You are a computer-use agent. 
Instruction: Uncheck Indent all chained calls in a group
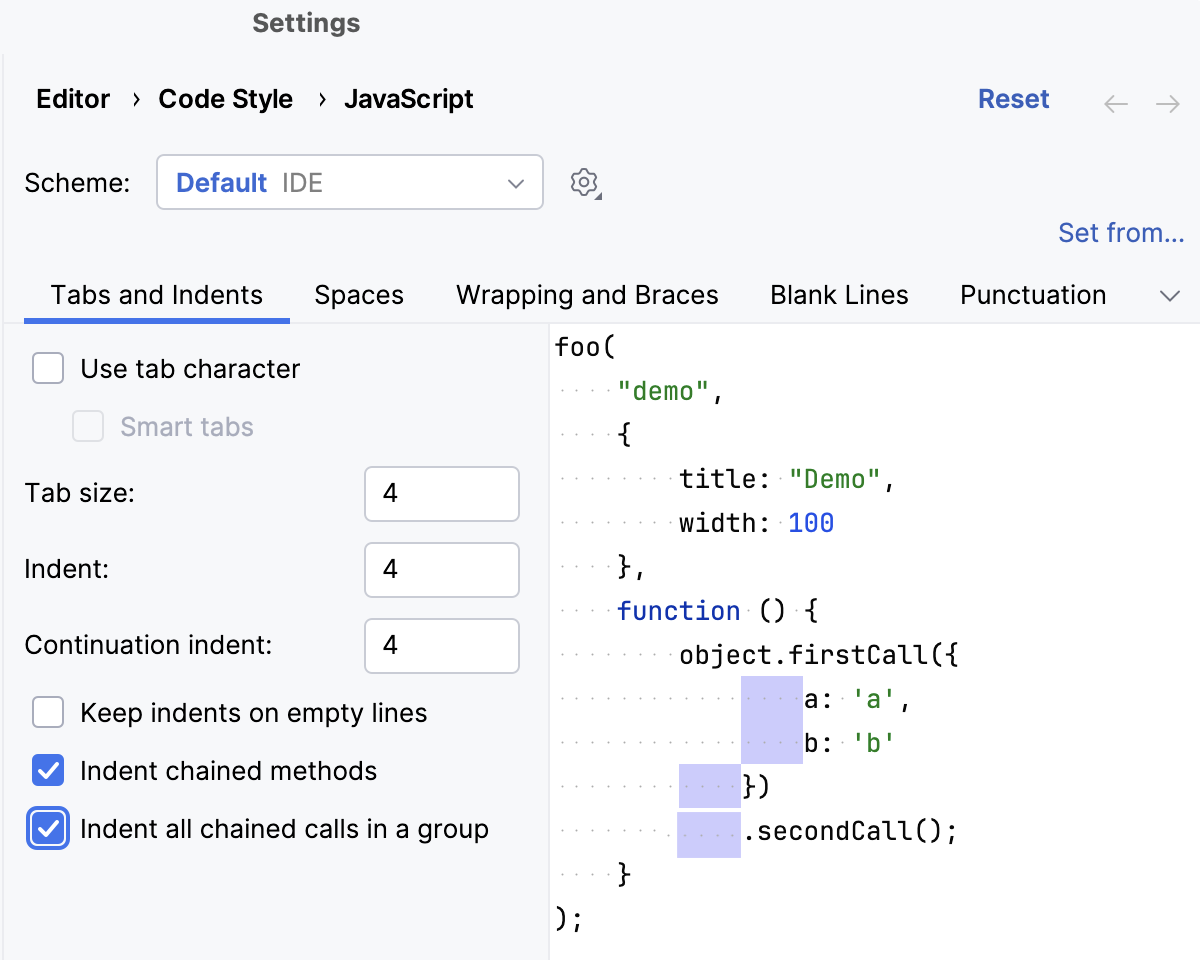48,828
